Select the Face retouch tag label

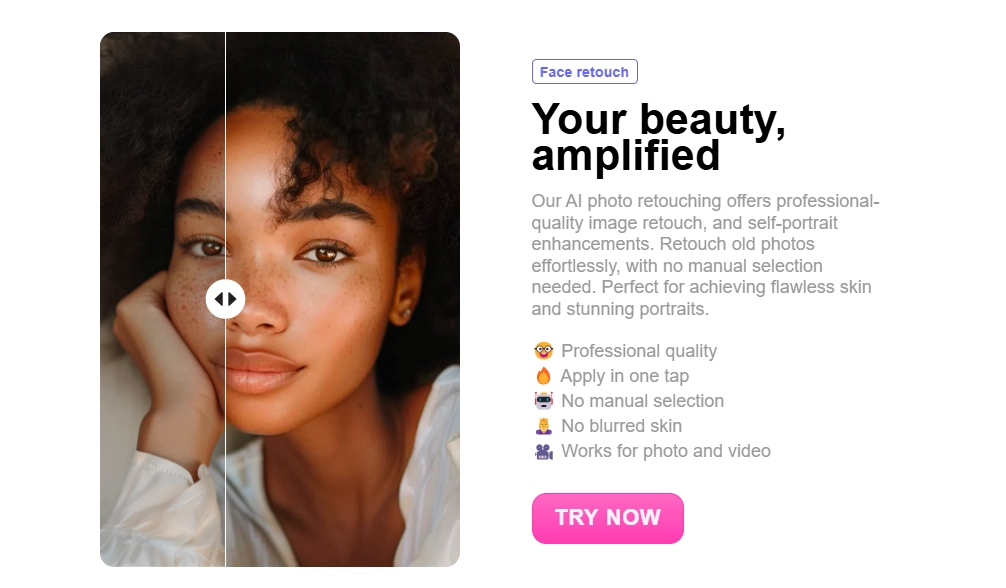584,72
